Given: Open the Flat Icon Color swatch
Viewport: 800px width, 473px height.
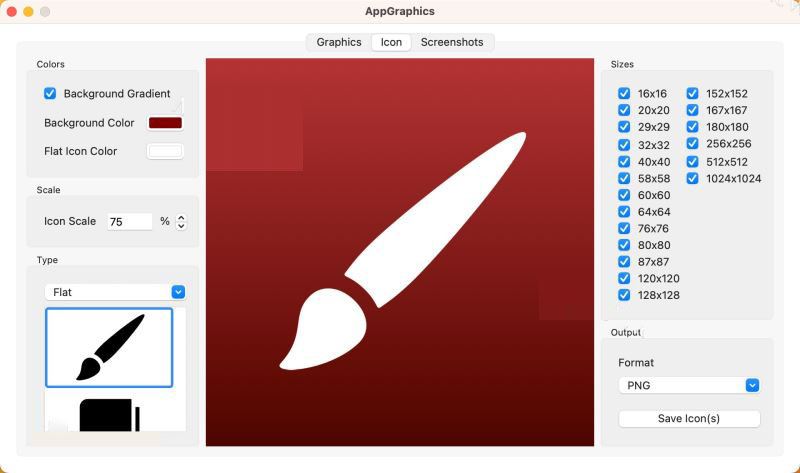Looking at the screenshot, I should coord(165,151).
